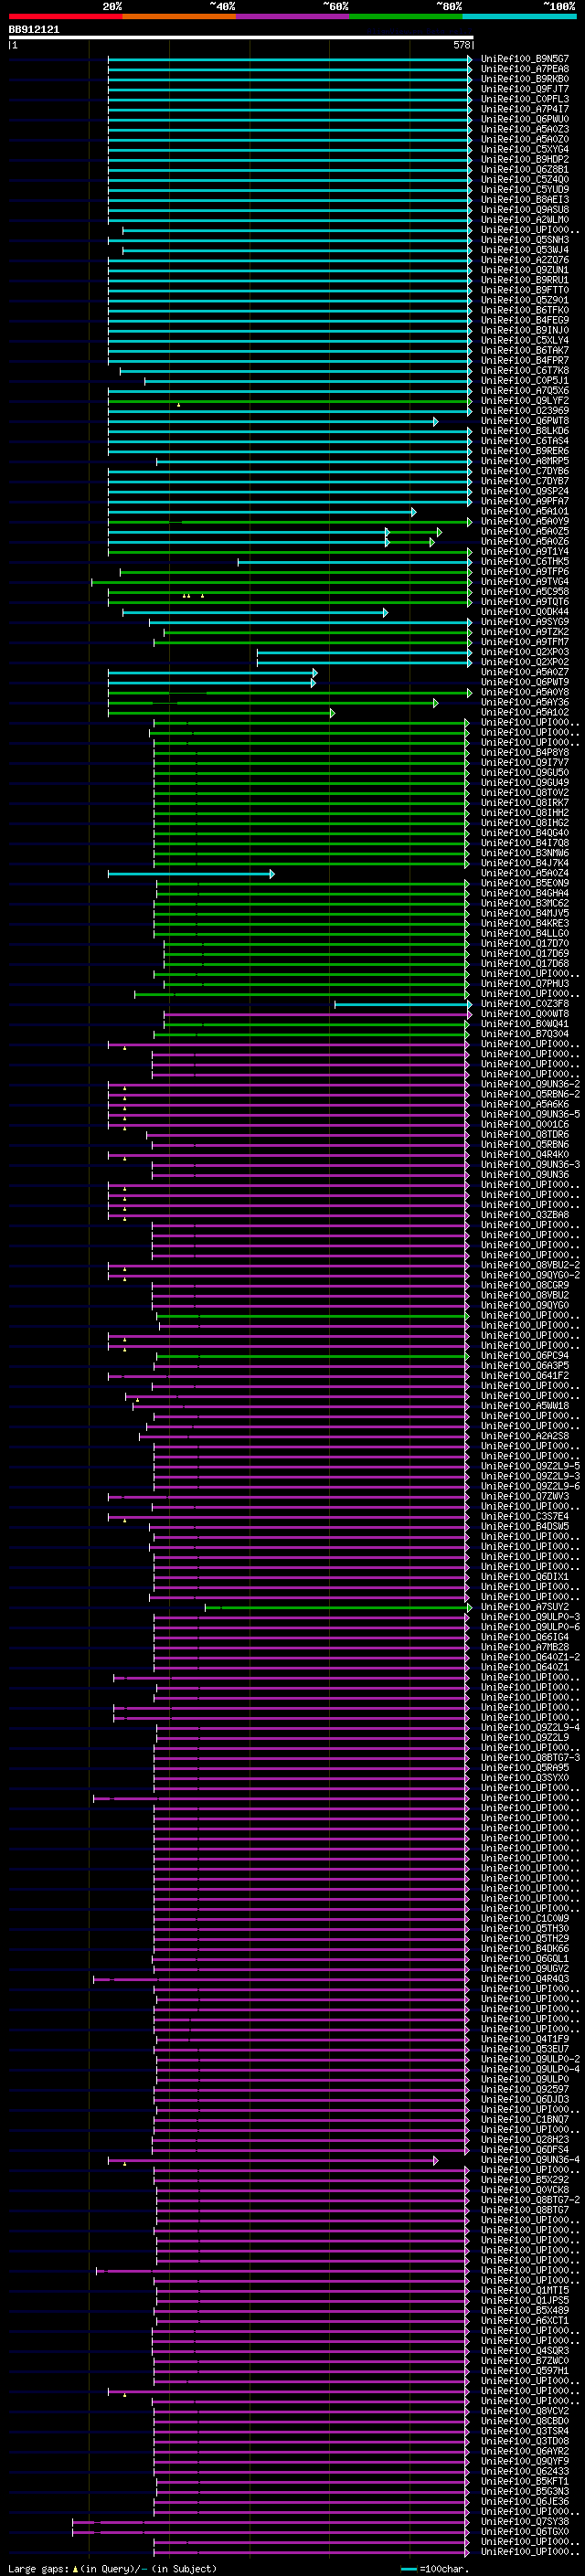Select the UniRef100_Q9LYF2 label
This screenshot has width=585, height=2576.
coord(525,401)
